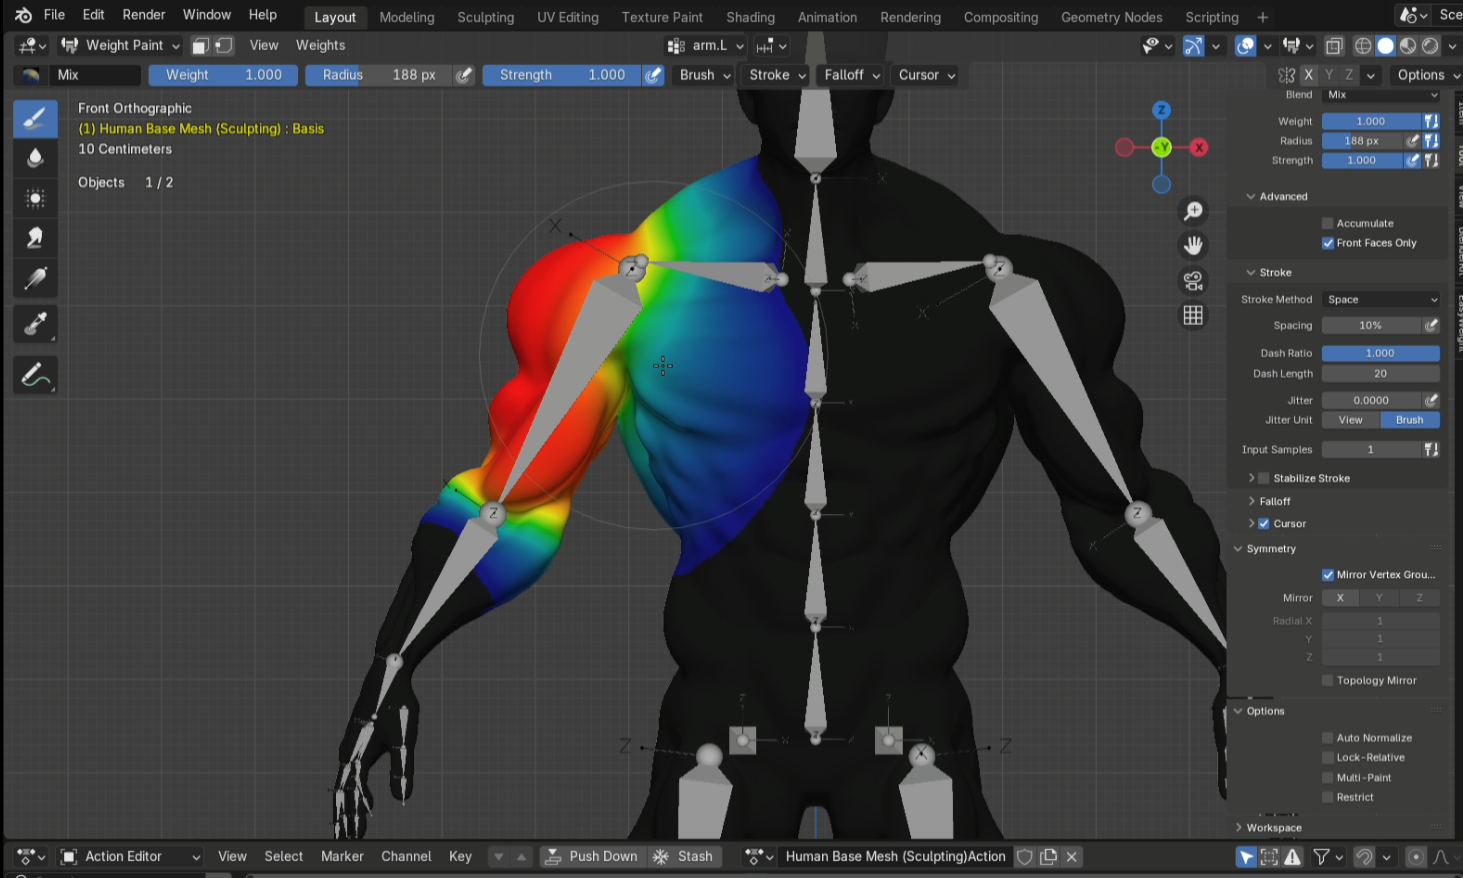This screenshot has width=1463, height=878.
Task: Set Jitter Unit to View
Action: coord(1351,420)
